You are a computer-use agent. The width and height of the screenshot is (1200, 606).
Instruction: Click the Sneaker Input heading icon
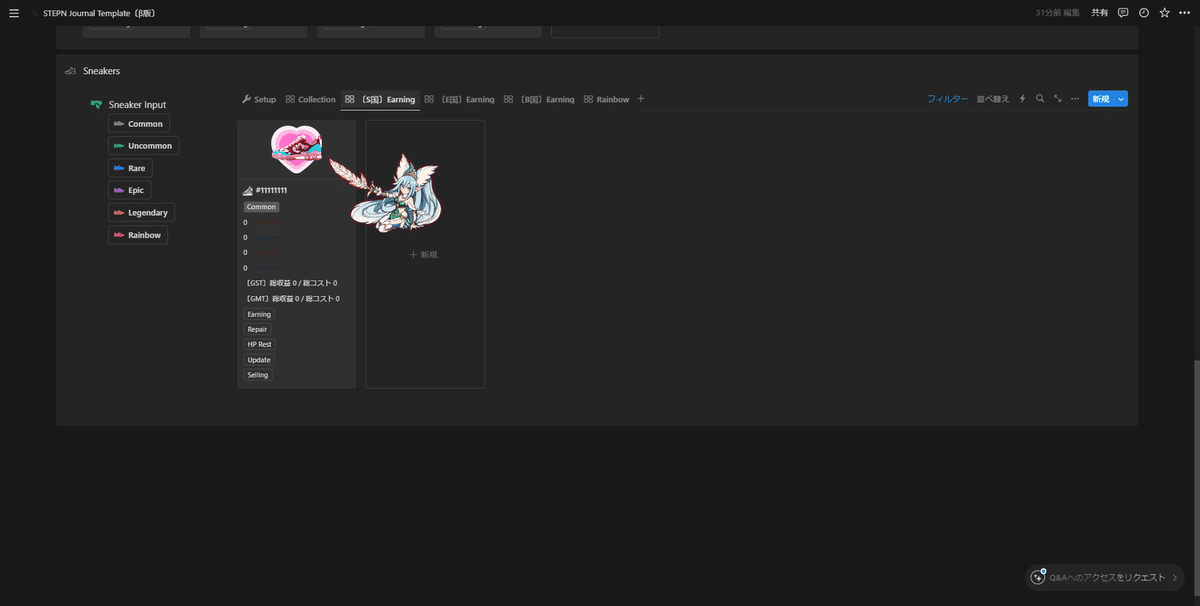click(96, 104)
